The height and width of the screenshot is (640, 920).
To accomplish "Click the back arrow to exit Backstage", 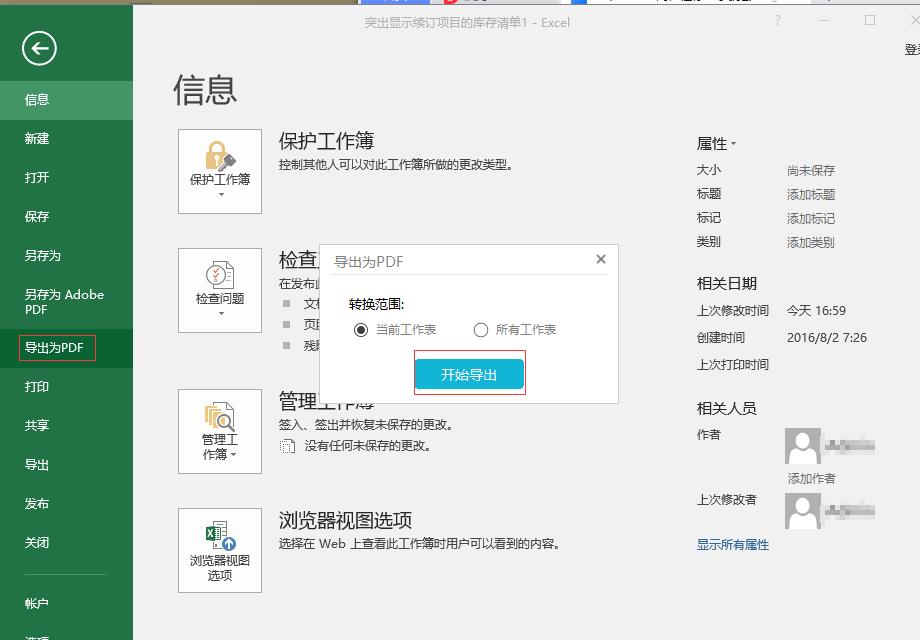I will coord(38,48).
